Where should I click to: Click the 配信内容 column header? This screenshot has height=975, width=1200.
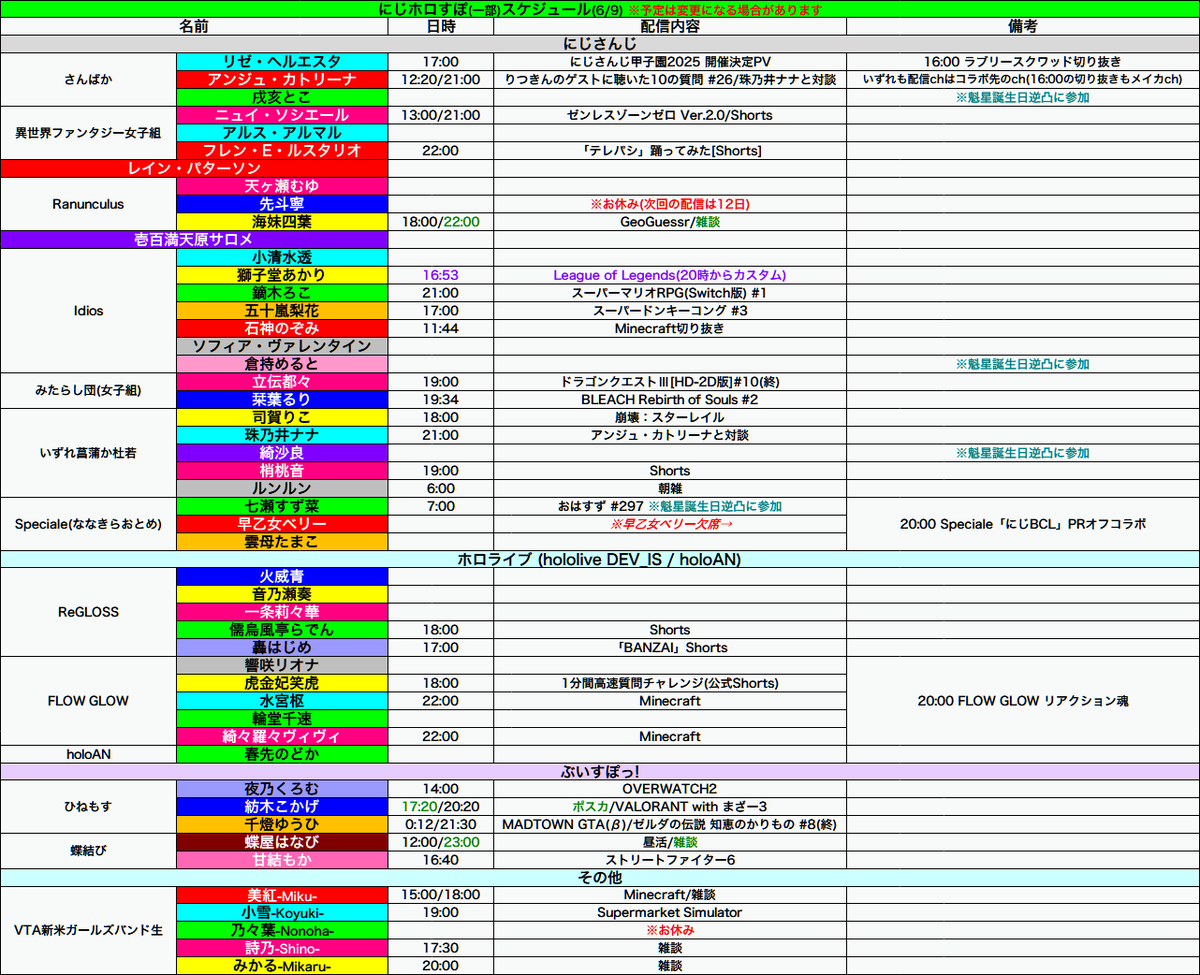tap(670, 27)
